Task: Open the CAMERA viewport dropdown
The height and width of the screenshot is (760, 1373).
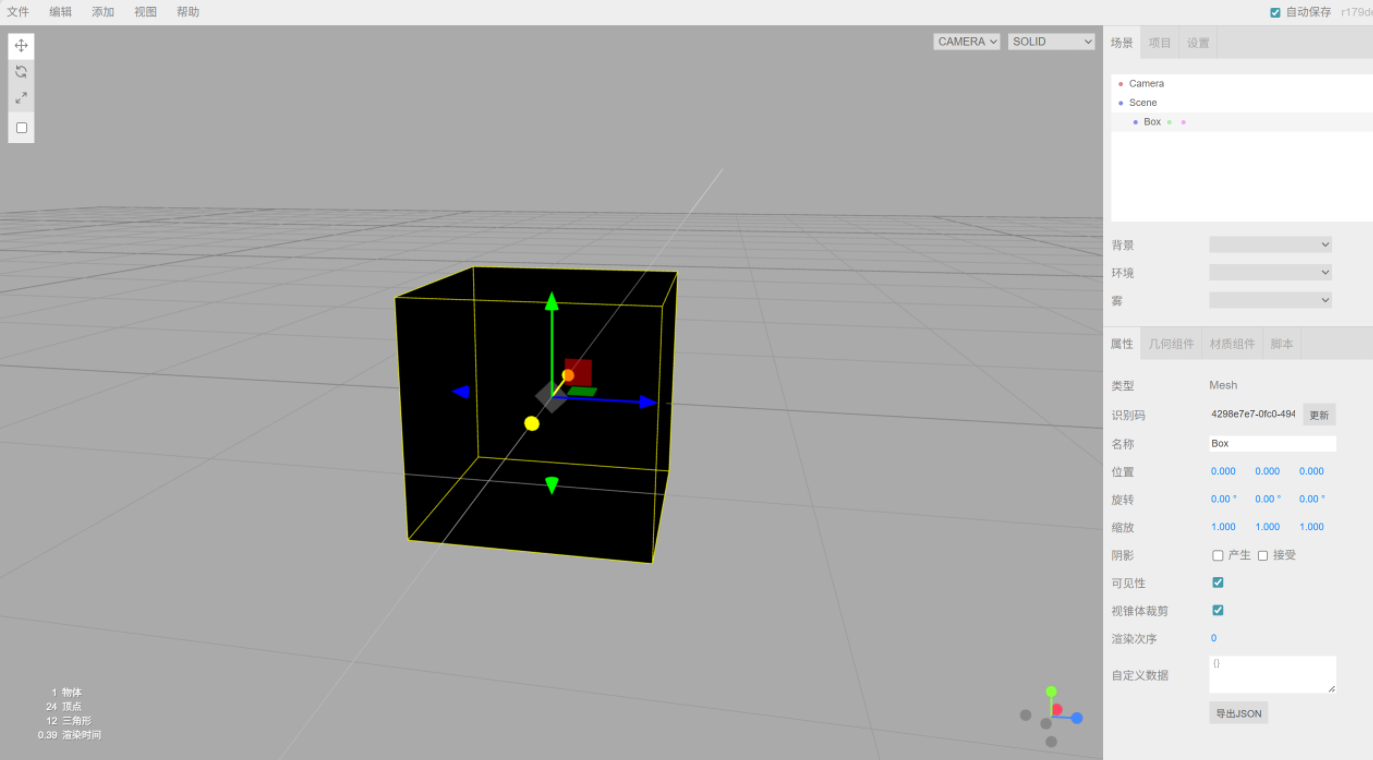Action: pos(967,42)
